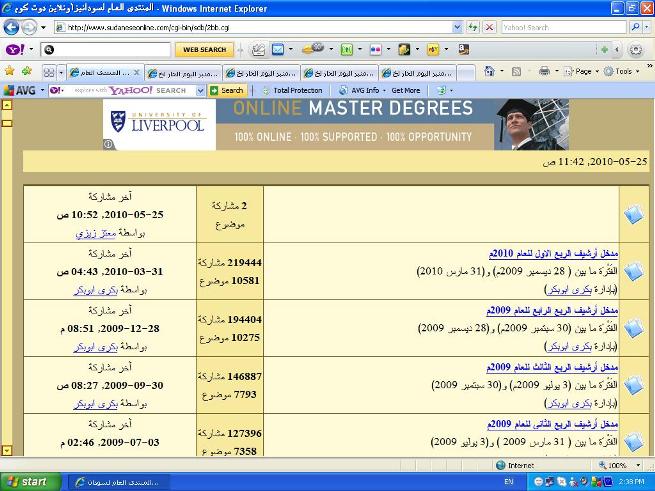The image size is (655, 491).
Task: Open the 2009 third-quarter archive link
Action: pyautogui.click(x=552, y=367)
